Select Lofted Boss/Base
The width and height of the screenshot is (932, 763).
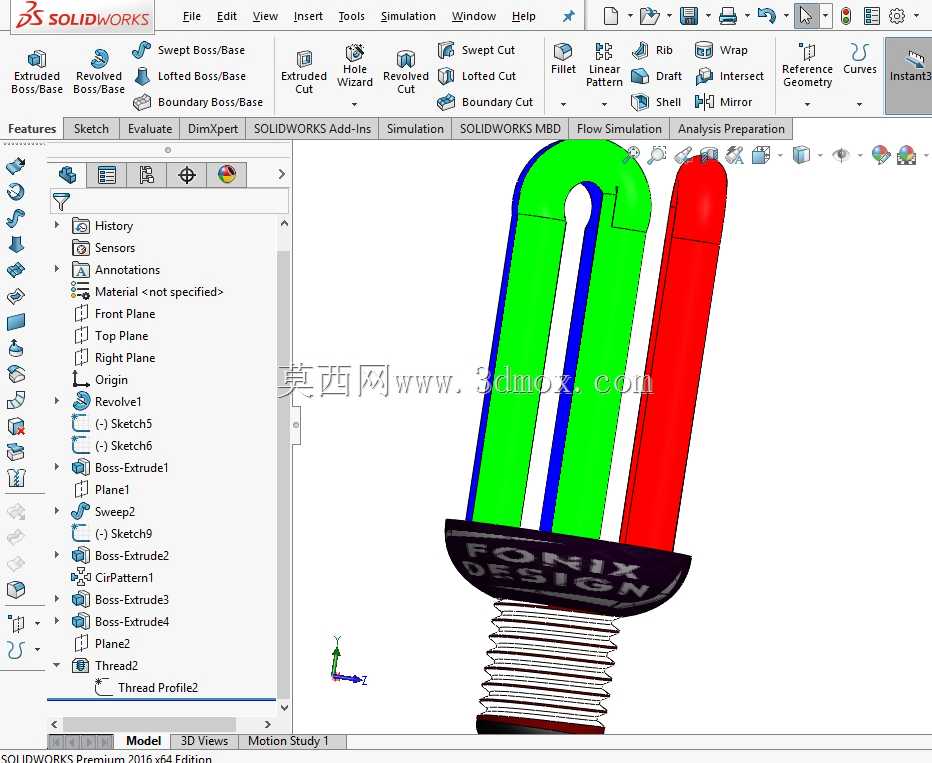(x=190, y=76)
